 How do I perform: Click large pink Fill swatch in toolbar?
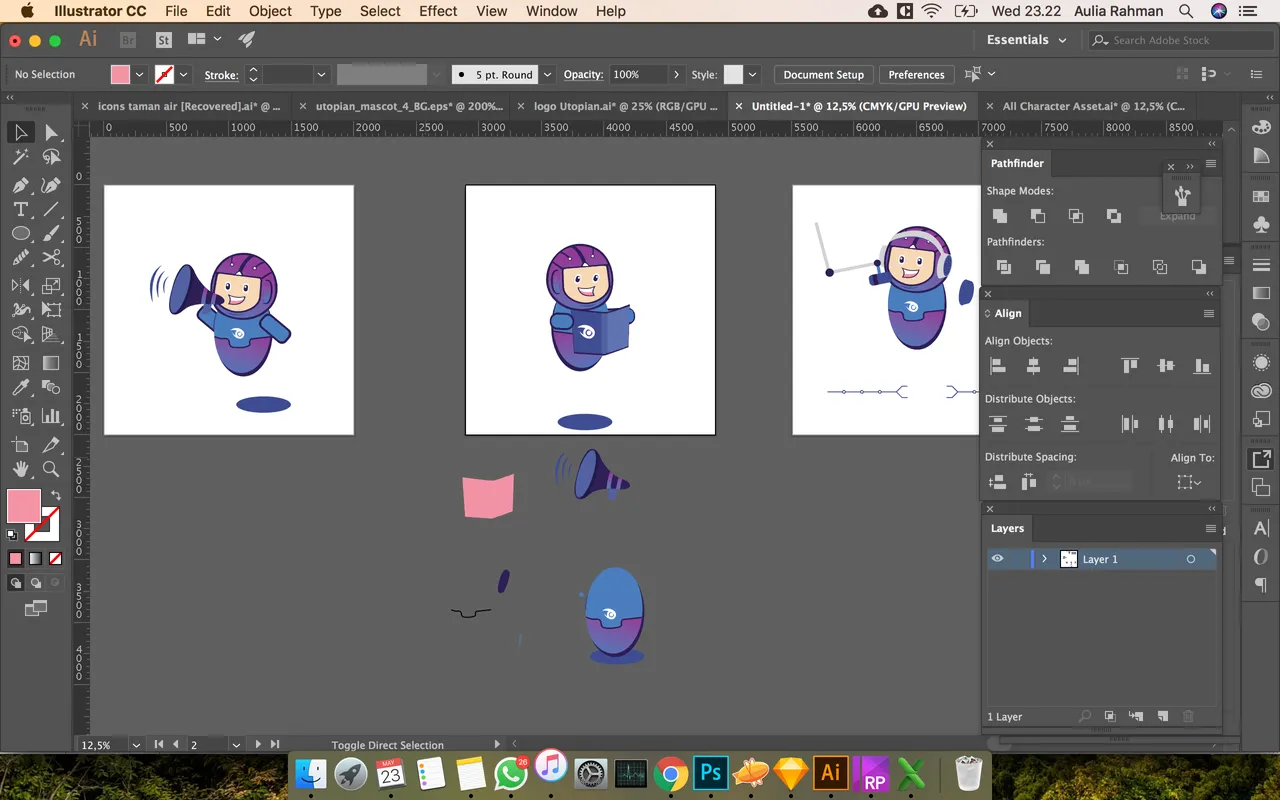tap(23, 507)
